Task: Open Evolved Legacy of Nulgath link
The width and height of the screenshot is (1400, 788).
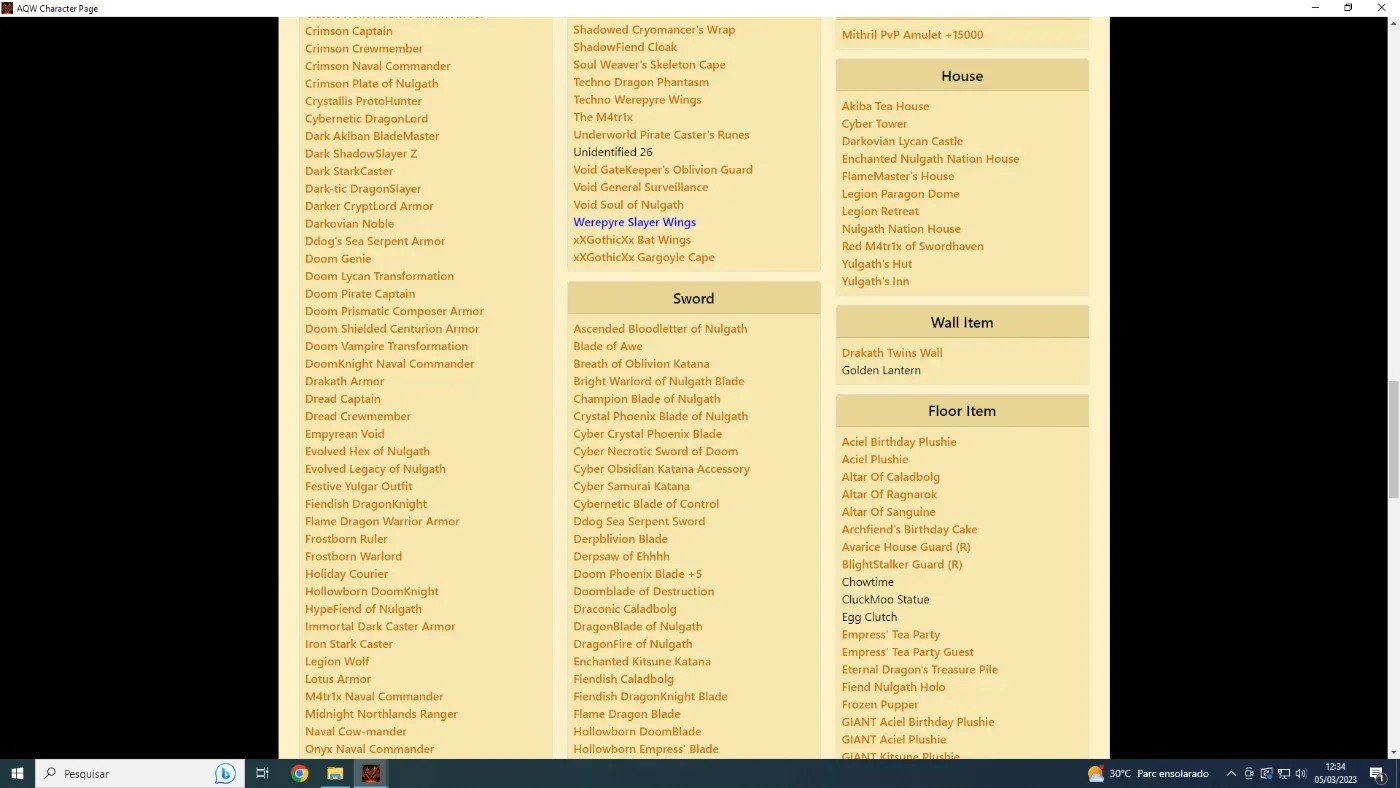Action: (x=375, y=469)
